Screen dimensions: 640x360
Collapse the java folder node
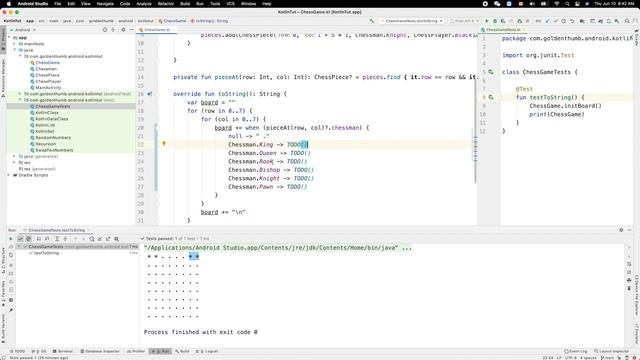tap(15, 50)
